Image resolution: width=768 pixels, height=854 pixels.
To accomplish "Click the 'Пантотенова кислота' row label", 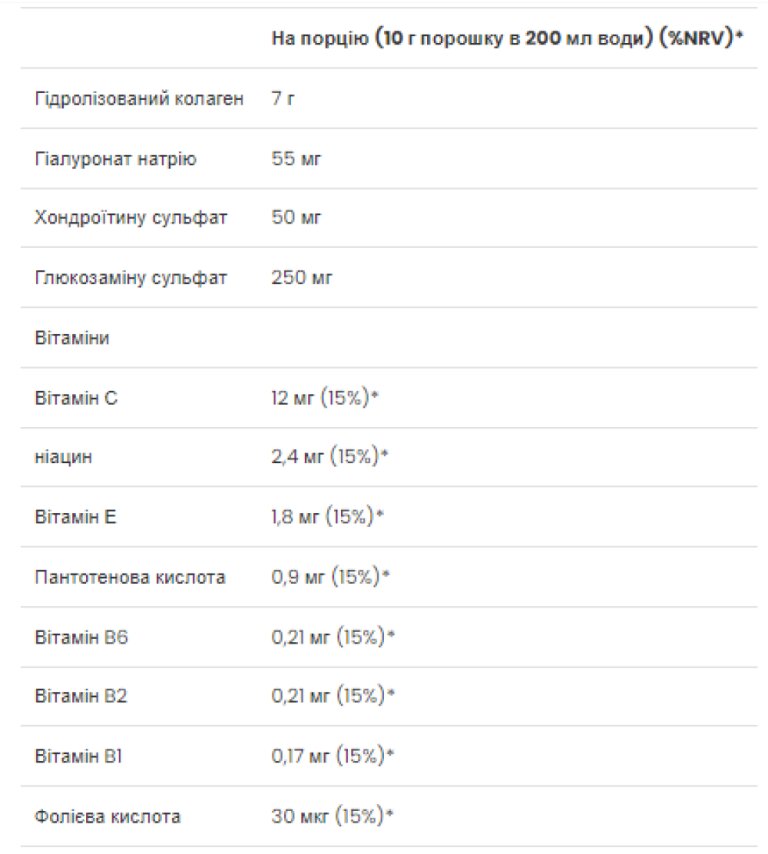I will [130, 577].
